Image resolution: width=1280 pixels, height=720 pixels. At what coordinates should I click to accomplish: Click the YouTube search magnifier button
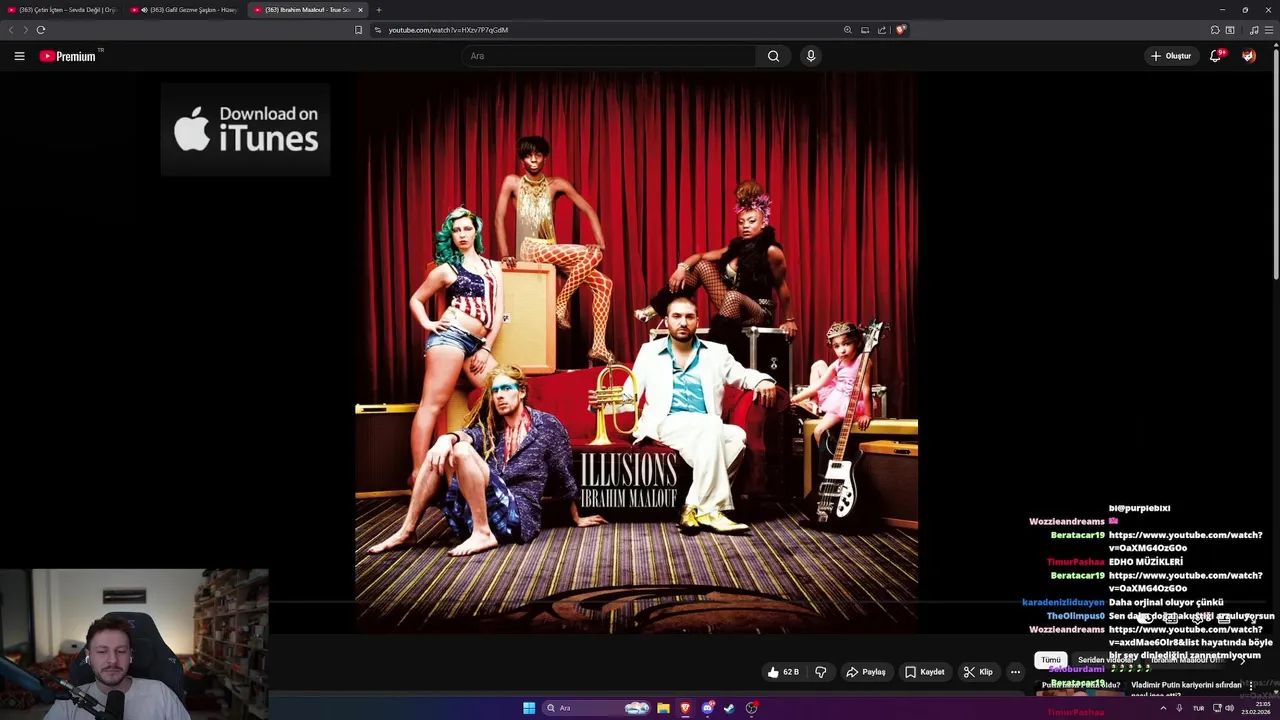(x=773, y=56)
